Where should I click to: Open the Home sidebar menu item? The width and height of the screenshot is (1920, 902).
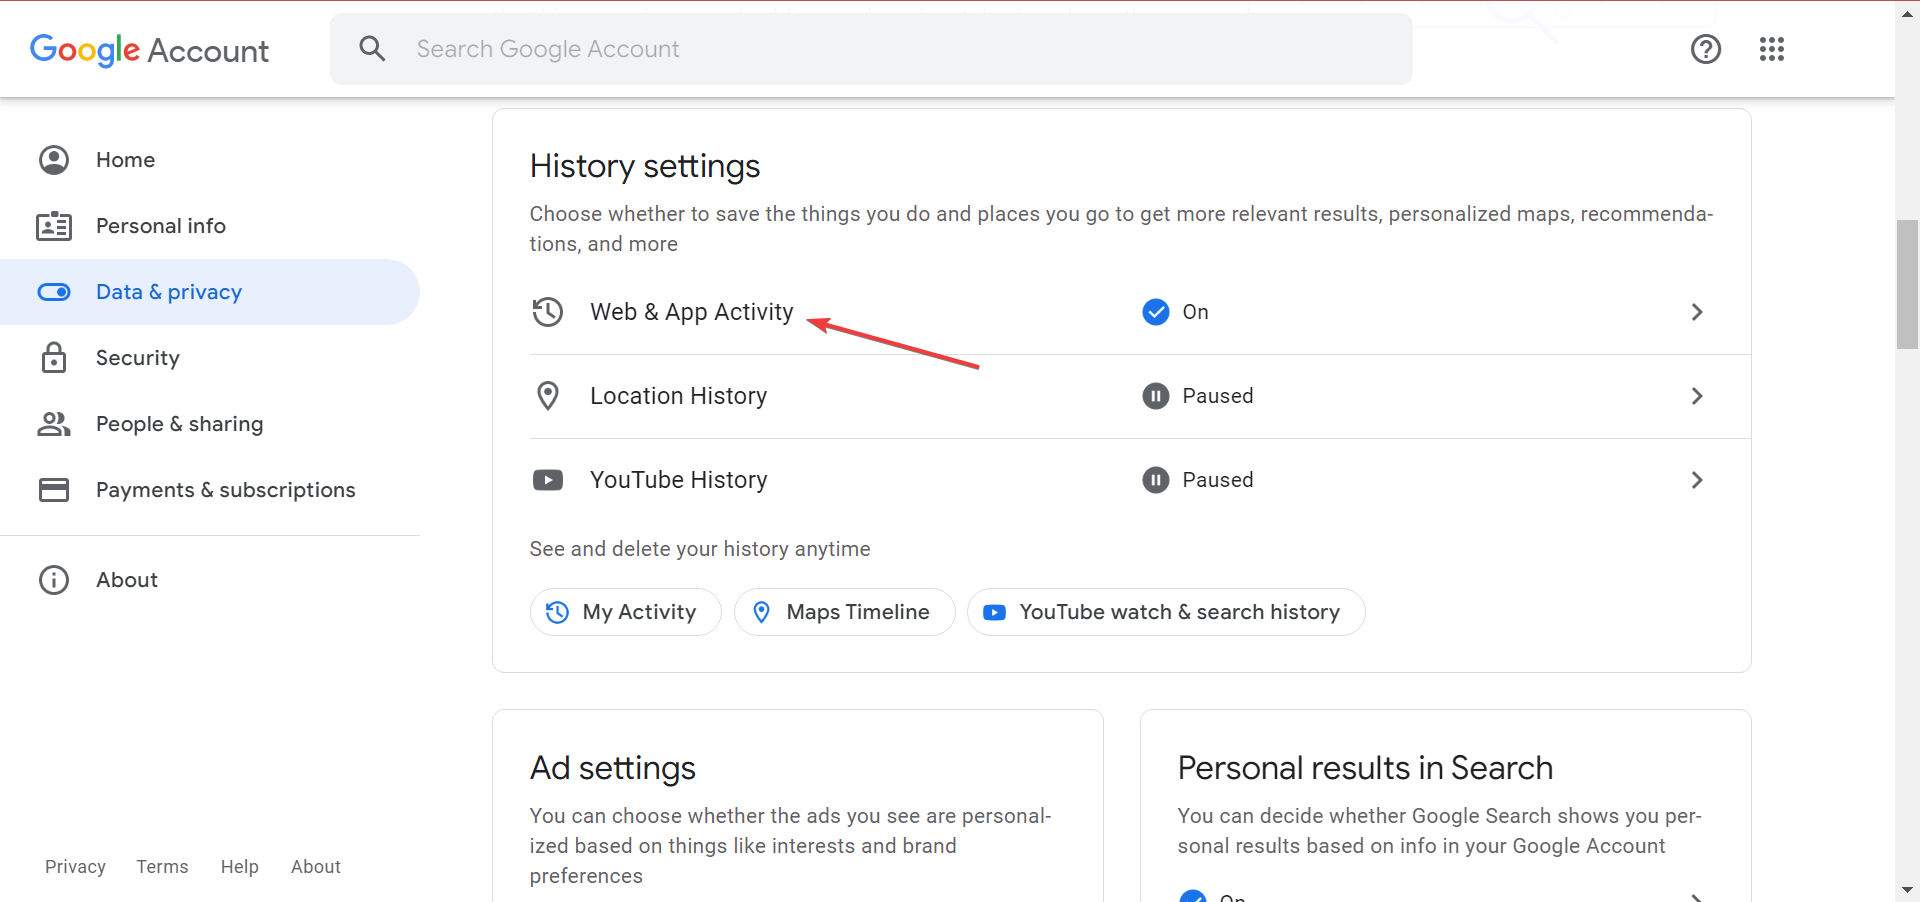pos(210,160)
